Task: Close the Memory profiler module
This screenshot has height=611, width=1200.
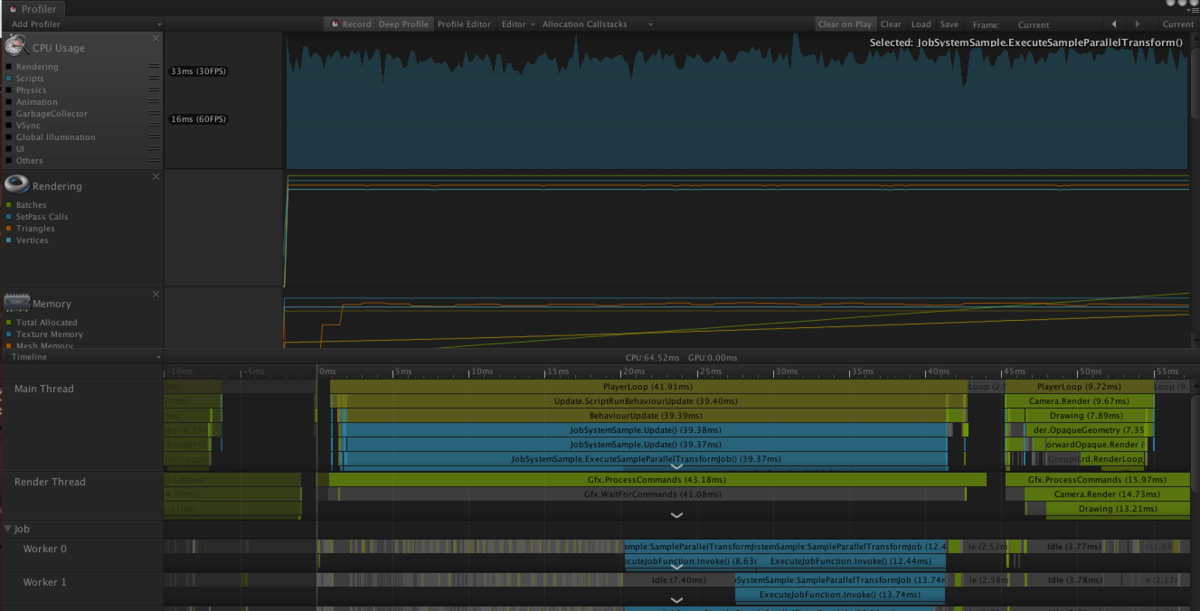Action: [156, 295]
